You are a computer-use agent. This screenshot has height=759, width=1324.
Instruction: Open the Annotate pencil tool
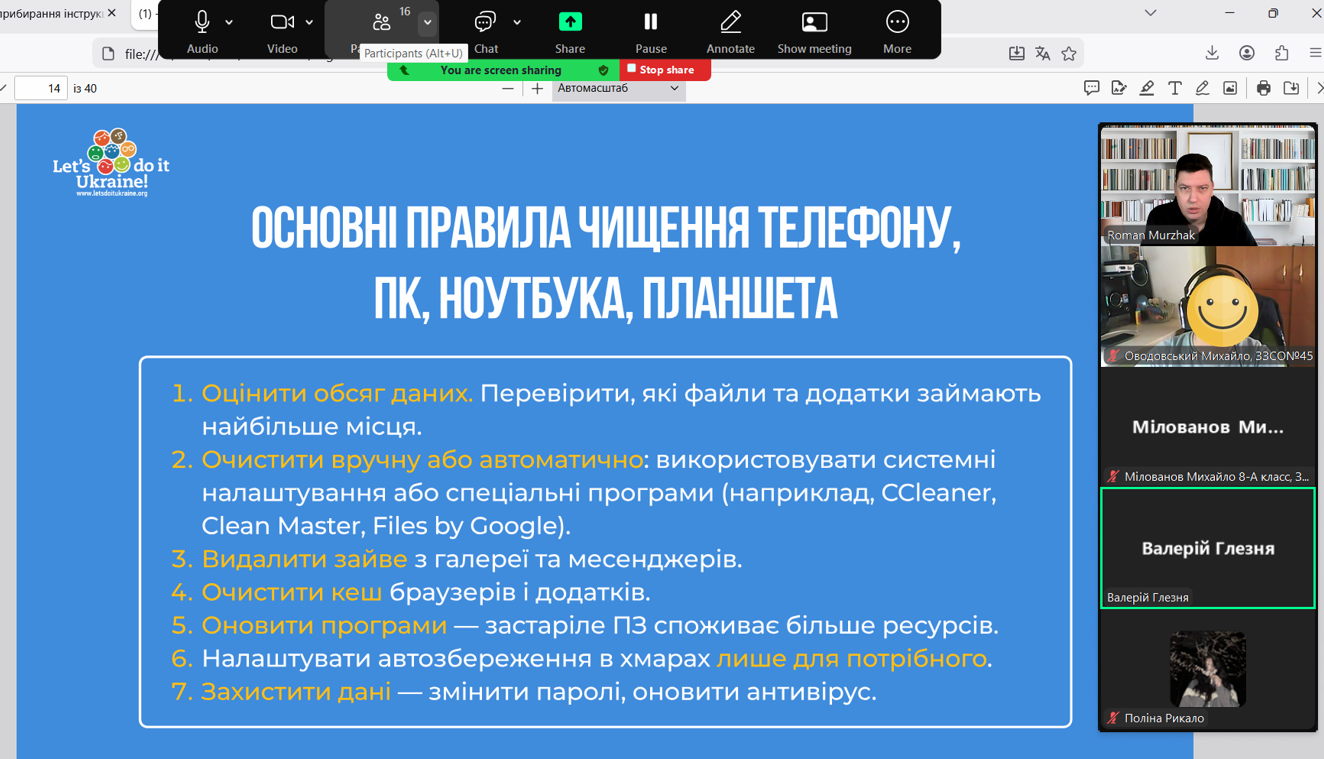[x=730, y=23]
